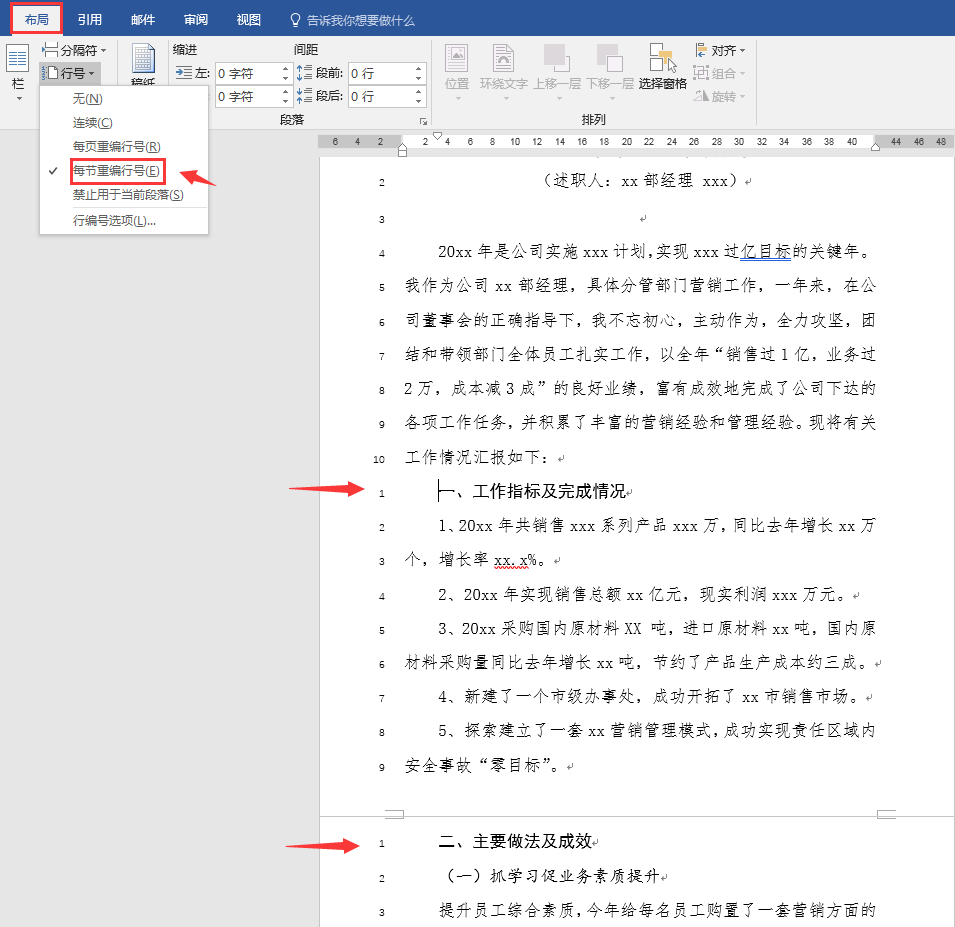Decrease left indent with down stepper
The width and height of the screenshot is (955, 927).
[x=285, y=78]
